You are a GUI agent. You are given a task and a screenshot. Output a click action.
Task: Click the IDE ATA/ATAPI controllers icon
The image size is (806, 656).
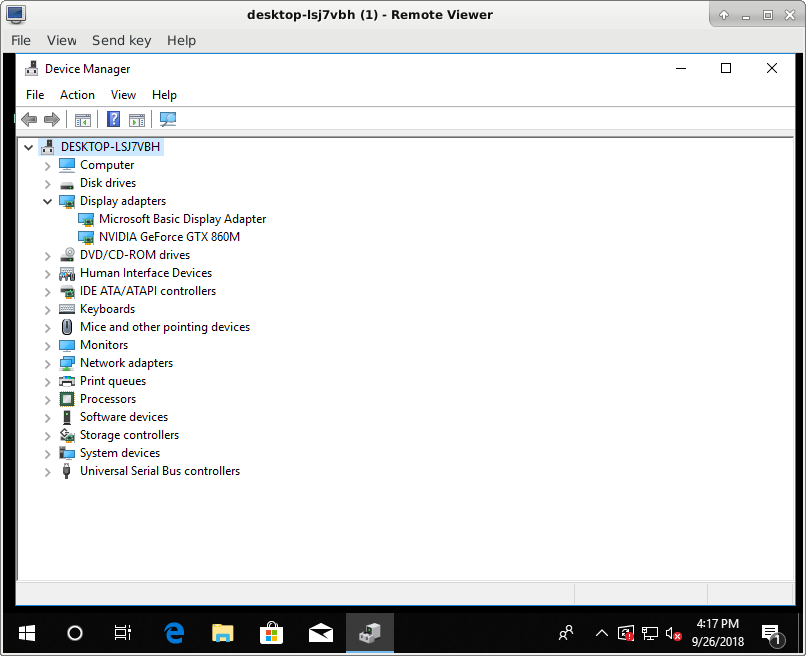[x=67, y=291]
